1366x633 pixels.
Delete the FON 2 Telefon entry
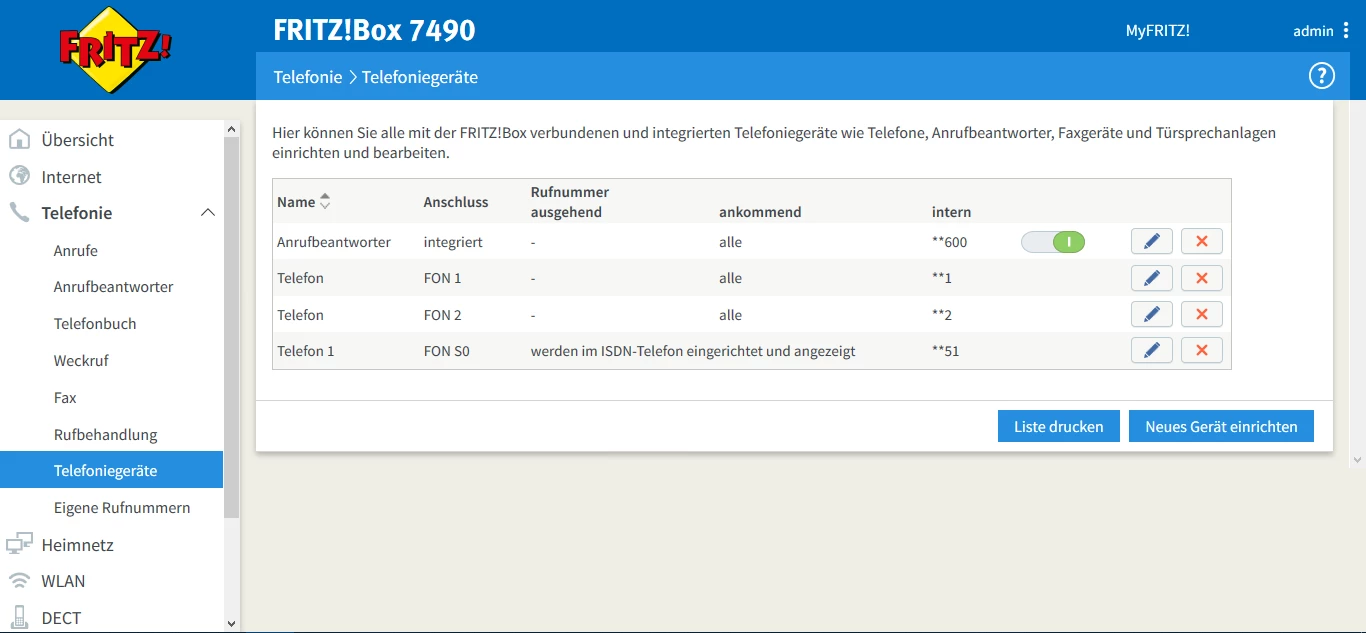pyautogui.click(x=1202, y=314)
